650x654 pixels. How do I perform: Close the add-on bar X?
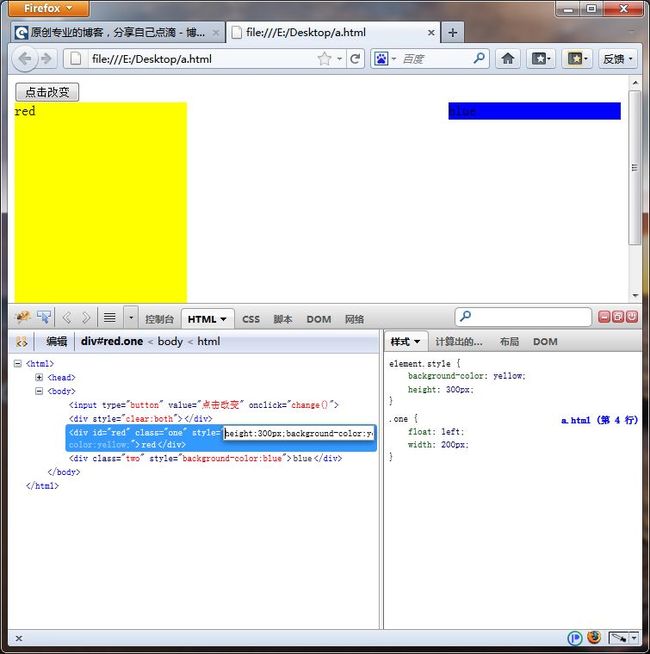point(19,639)
